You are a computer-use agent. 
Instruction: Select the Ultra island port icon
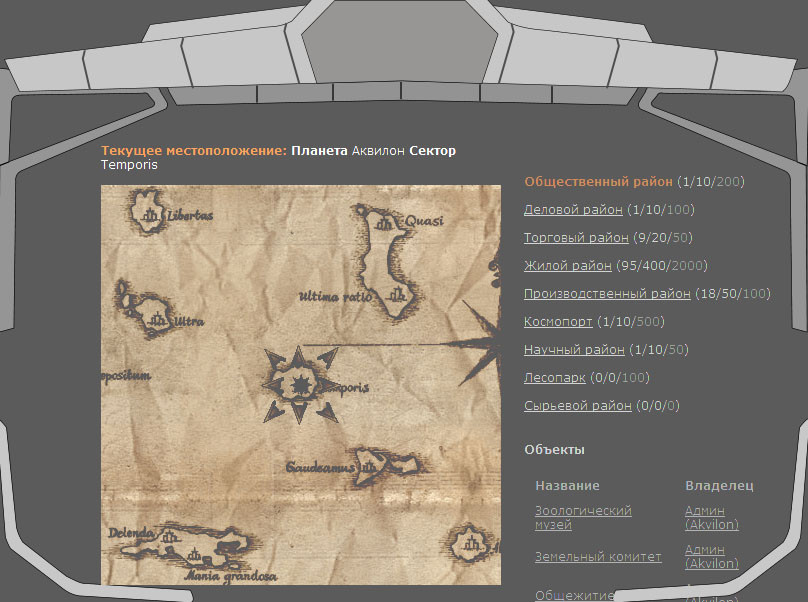pos(157,321)
